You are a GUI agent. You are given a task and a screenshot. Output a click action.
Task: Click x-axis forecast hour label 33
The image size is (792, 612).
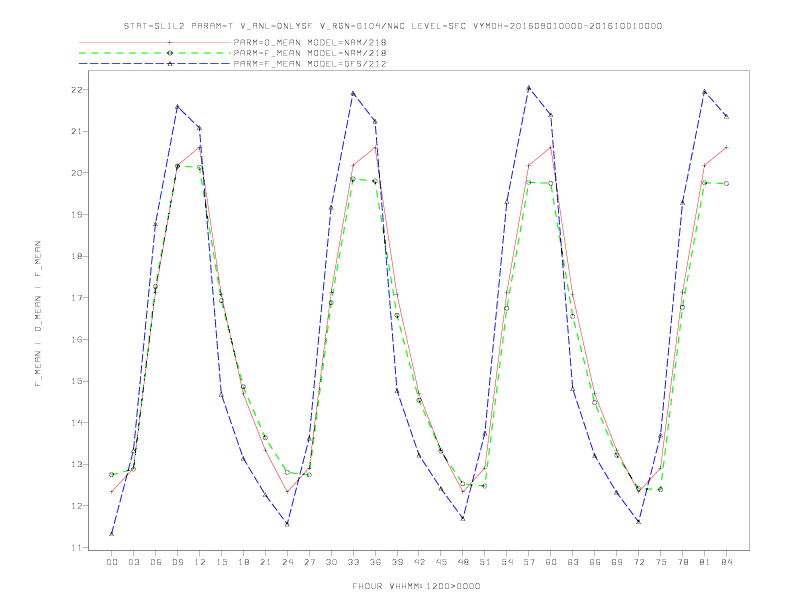353,562
